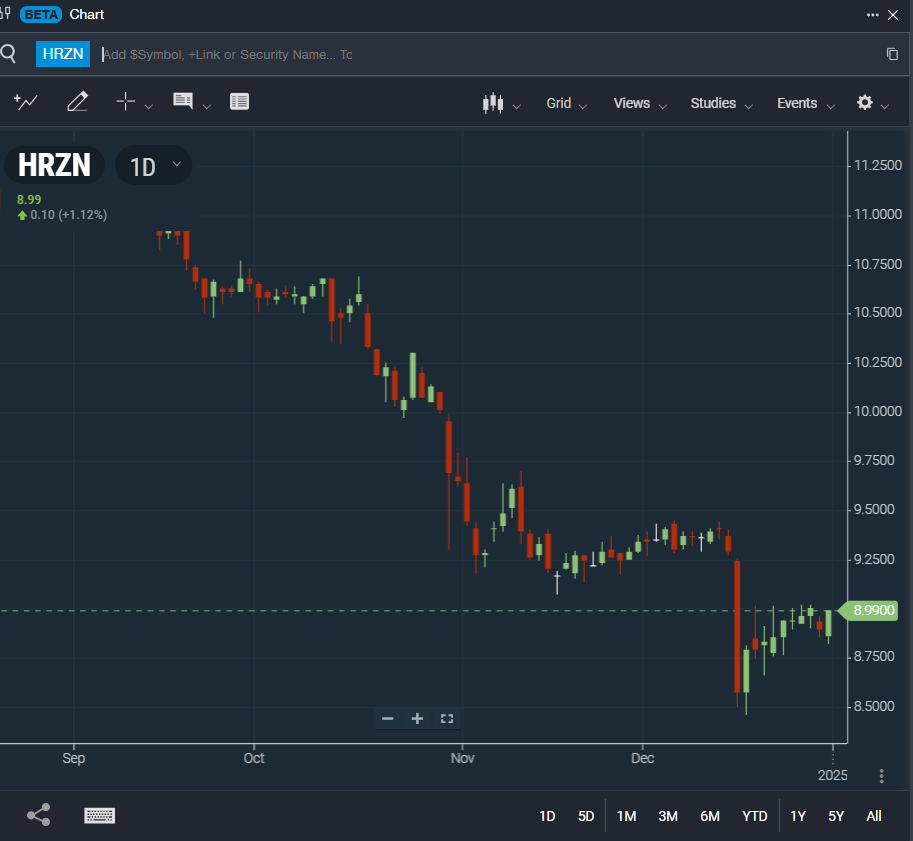The image size is (913, 841).
Task: Open the Studies menu
Action: (x=721, y=103)
